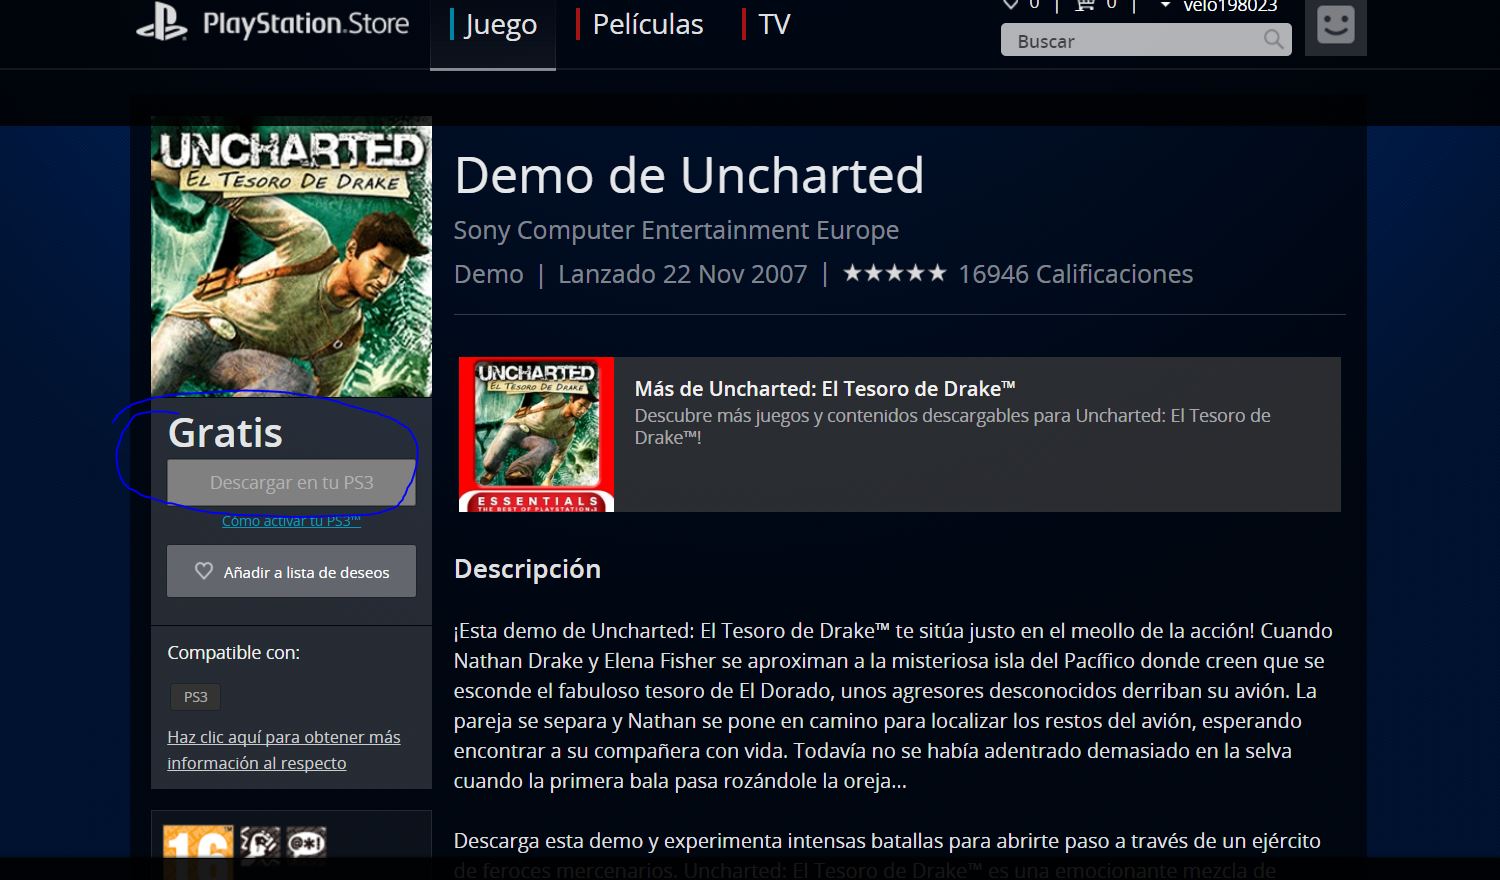Image resolution: width=1500 pixels, height=880 pixels.
Task: Expand the velo198023 account dropdown arrow
Action: (1165, 6)
